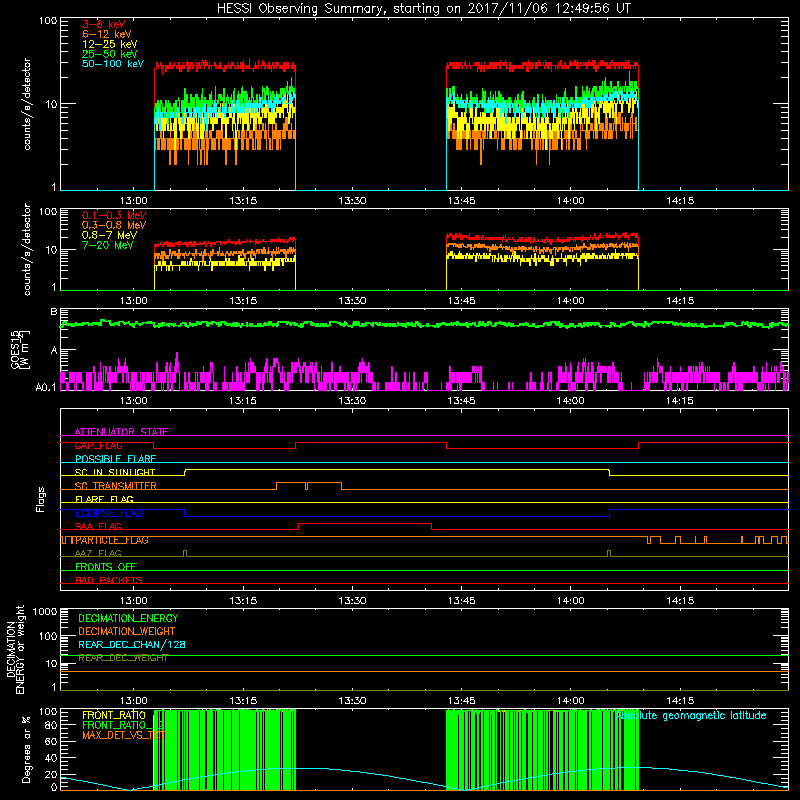The width and height of the screenshot is (800, 800).
Task: Click the olive "REAR_DEC_WEIGHT" legend label
Action: pyautogui.click(x=123, y=658)
